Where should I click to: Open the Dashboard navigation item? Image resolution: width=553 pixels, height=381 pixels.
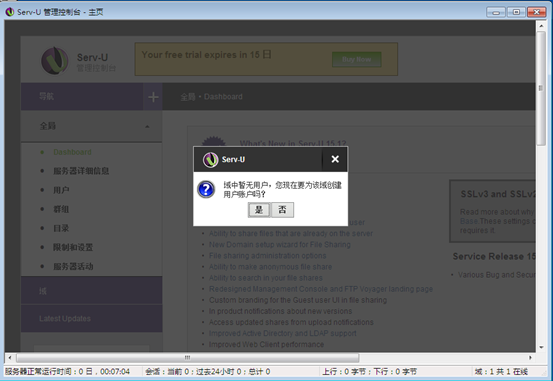tap(72, 152)
